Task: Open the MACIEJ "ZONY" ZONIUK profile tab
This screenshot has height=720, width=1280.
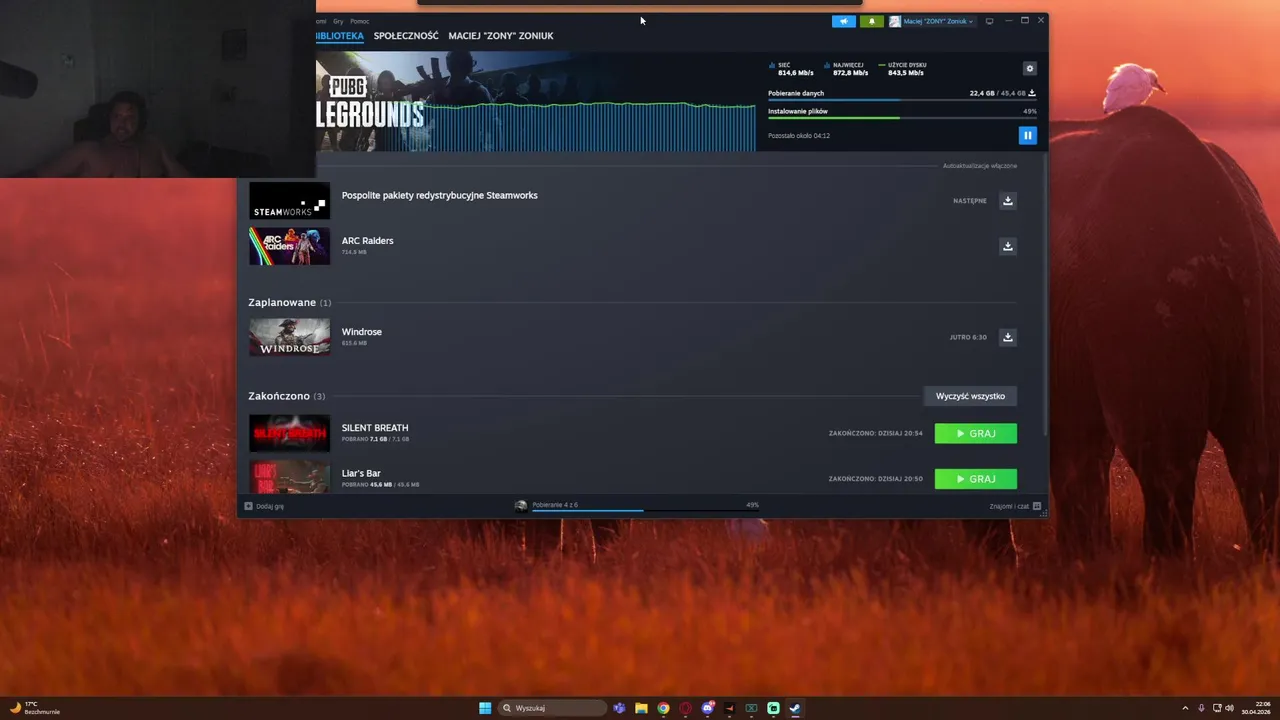Action: tap(501, 36)
